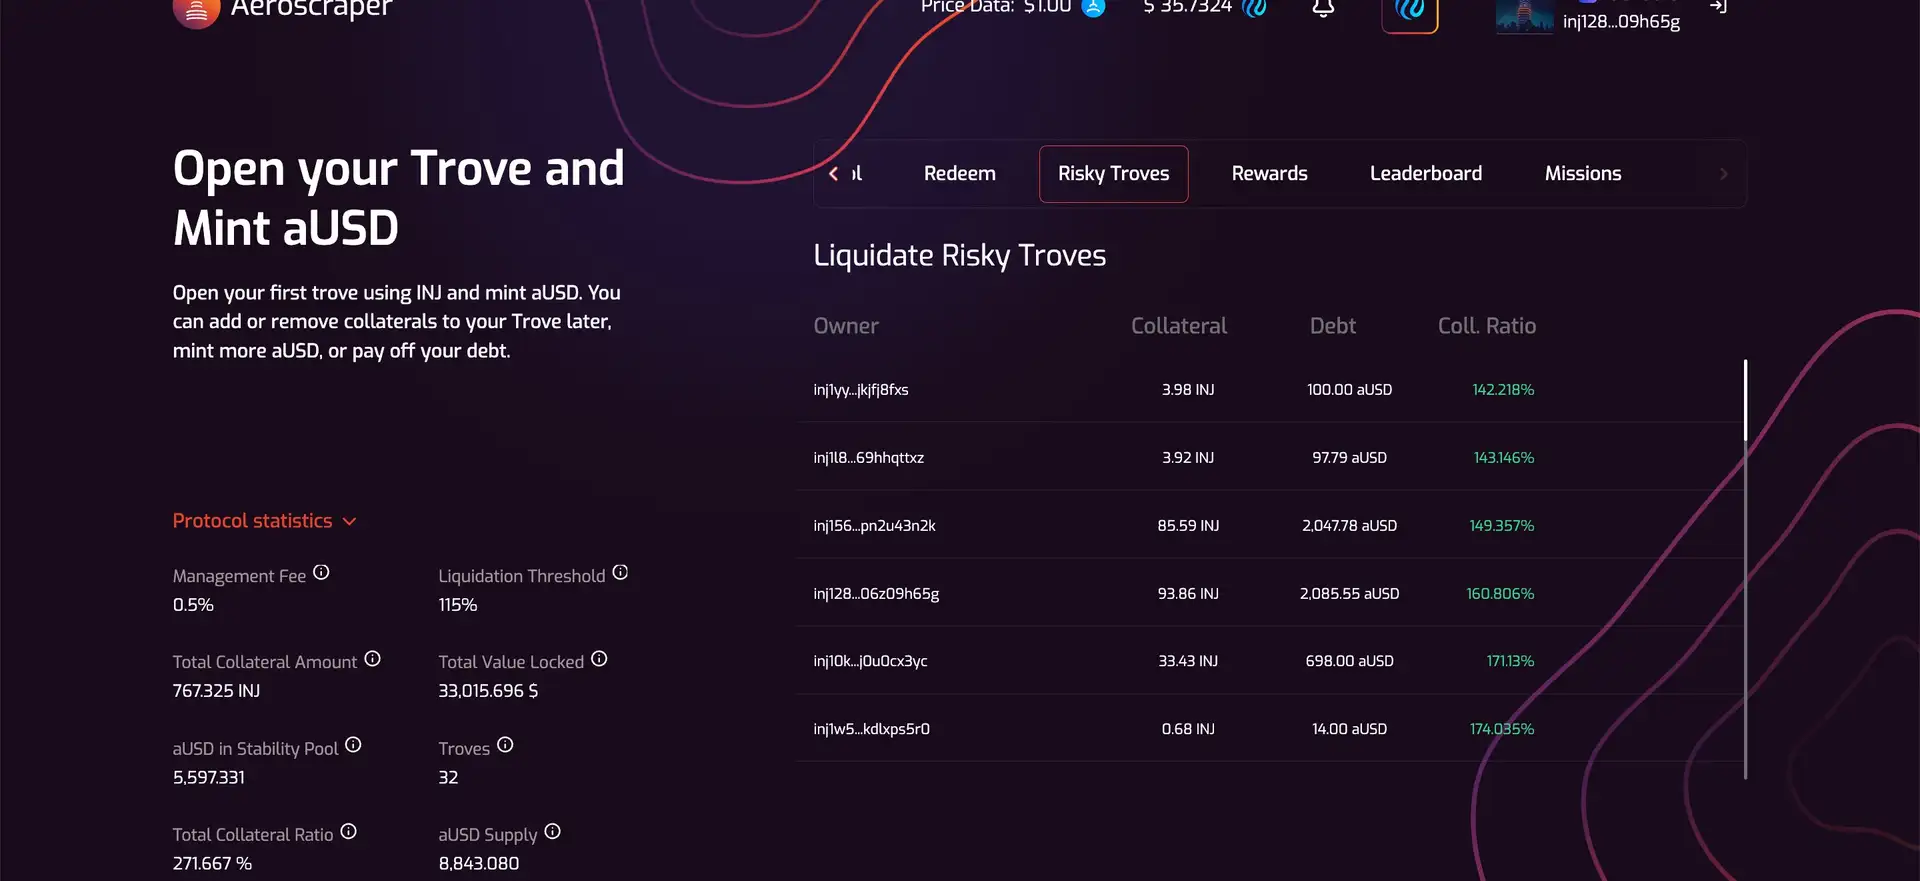Show info for Liquidation Threshold
The width and height of the screenshot is (1920, 881).
(620, 573)
